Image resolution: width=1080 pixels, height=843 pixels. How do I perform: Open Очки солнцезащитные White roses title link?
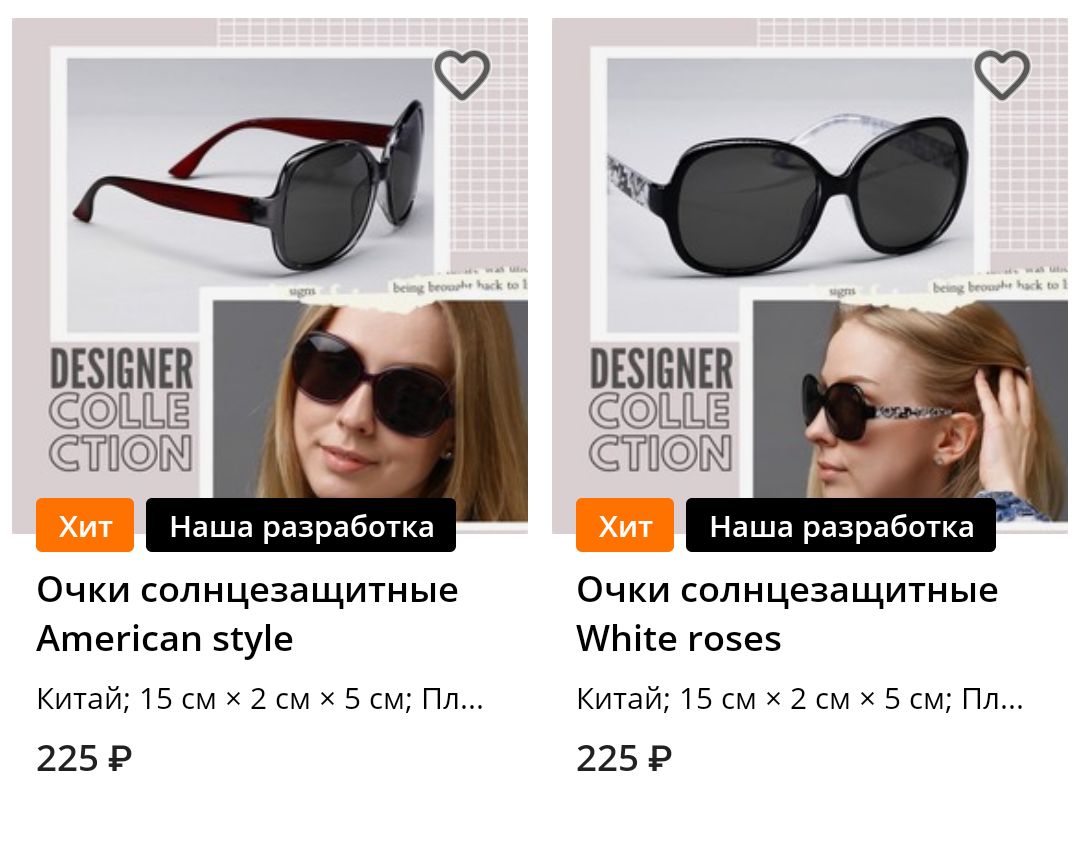point(787,614)
